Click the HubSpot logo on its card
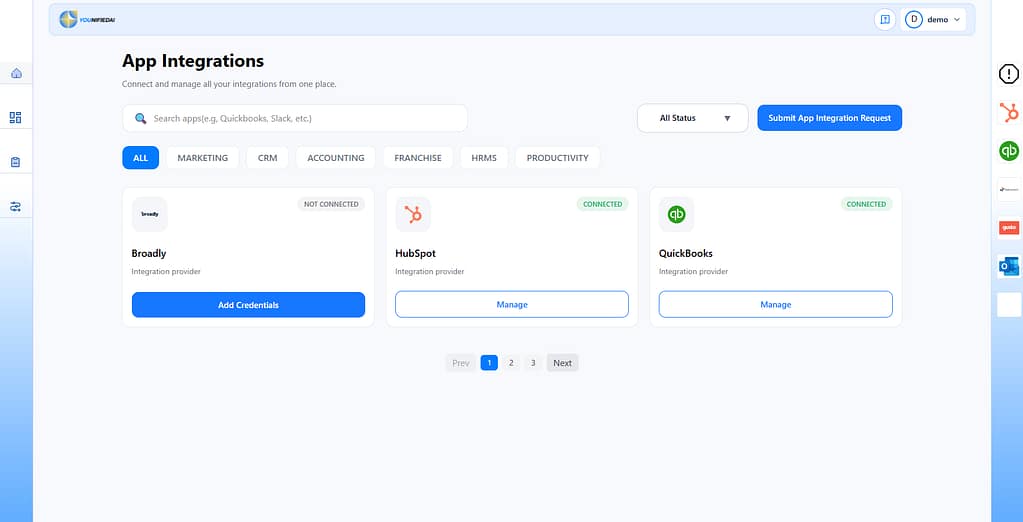The height and width of the screenshot is (522, 1023). pos(413,214)
